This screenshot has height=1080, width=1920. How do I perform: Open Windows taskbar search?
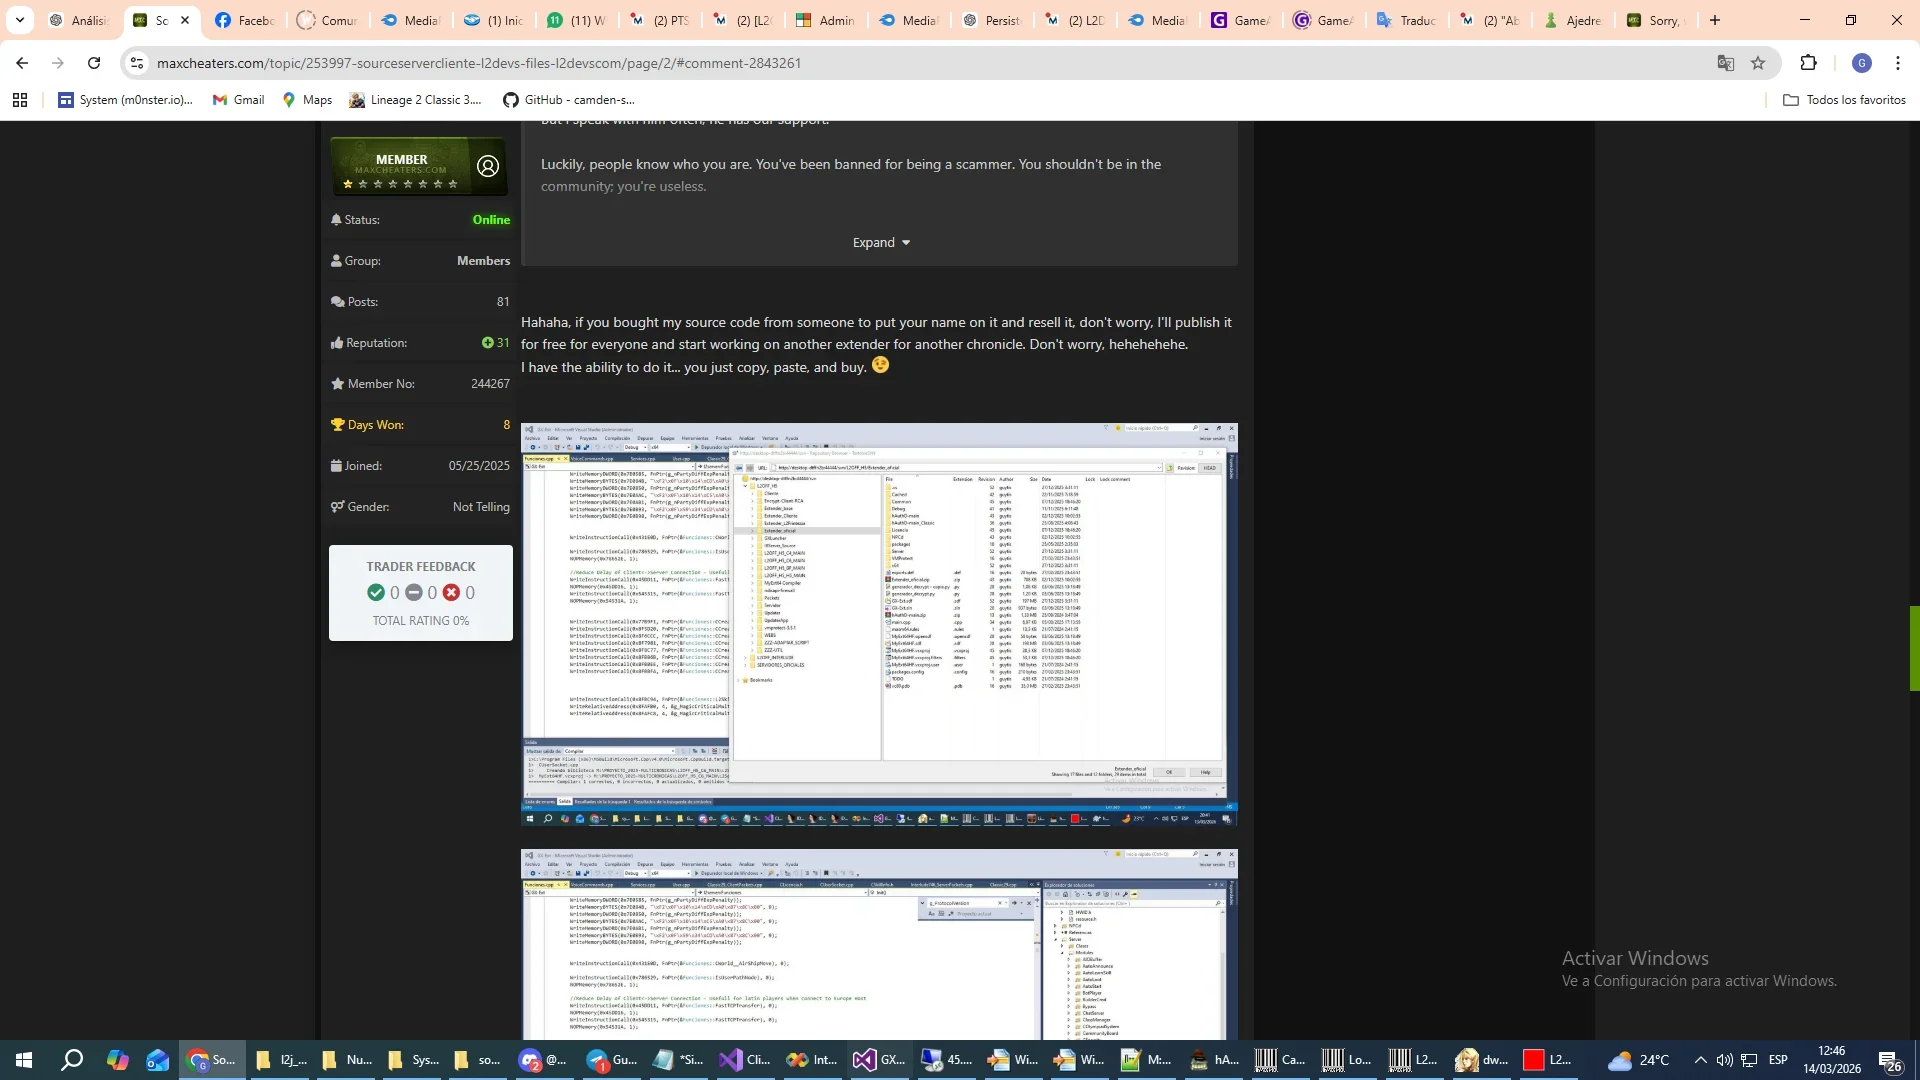[72, 1060]
